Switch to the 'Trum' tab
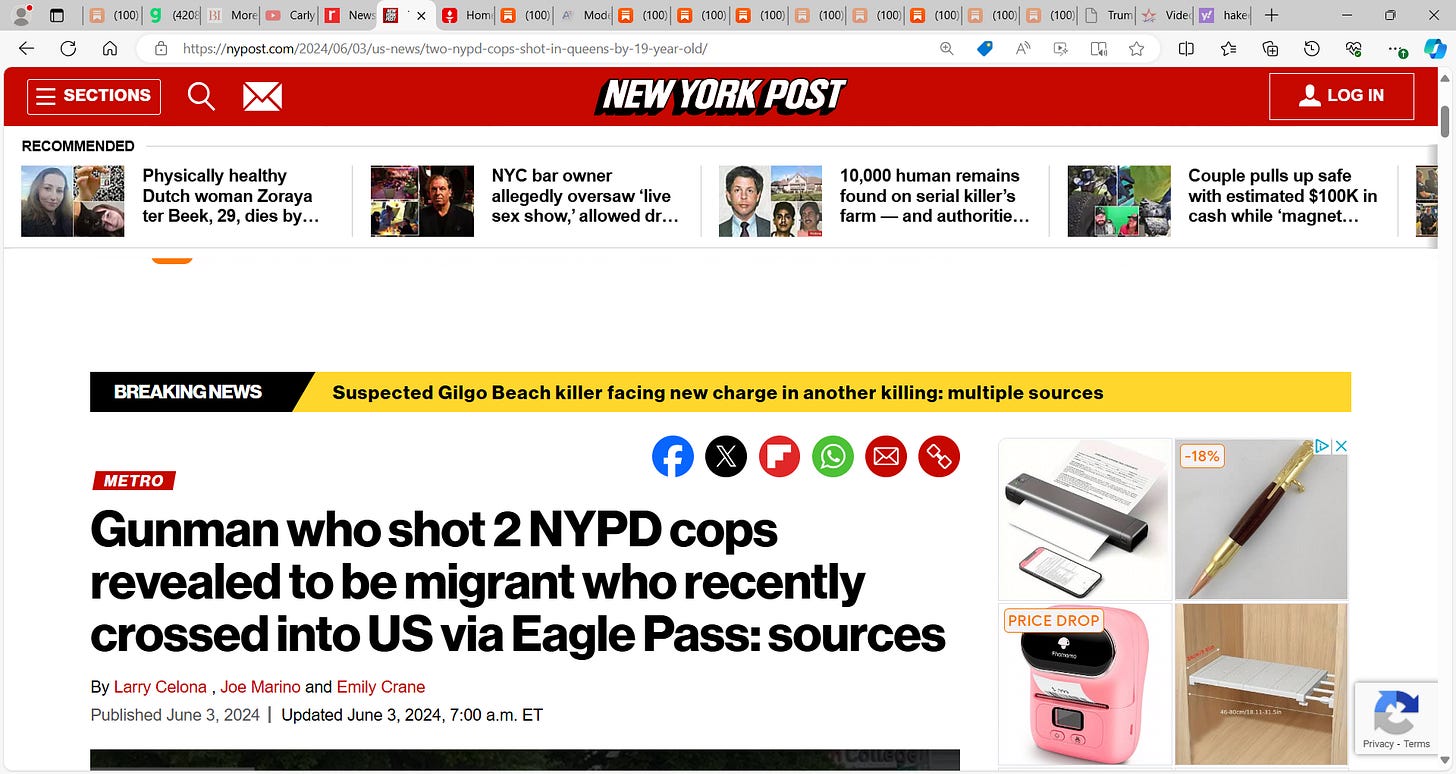Screen dimensions: 1456x774 [x=1108, y=15]
